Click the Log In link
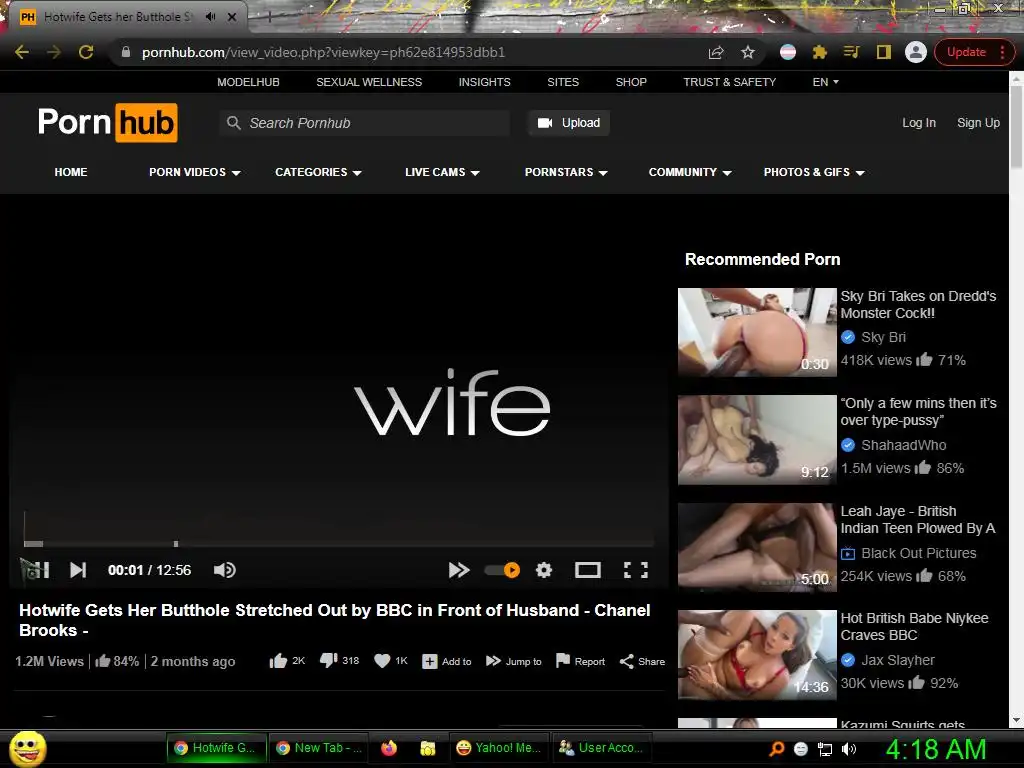The height and width of the screenshot is (768, 1024). click(919, 123)
